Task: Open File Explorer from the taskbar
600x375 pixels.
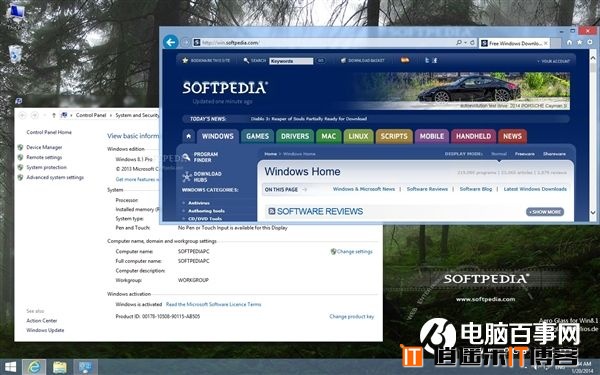Action: pyautogui.click(x=60, y=367)
